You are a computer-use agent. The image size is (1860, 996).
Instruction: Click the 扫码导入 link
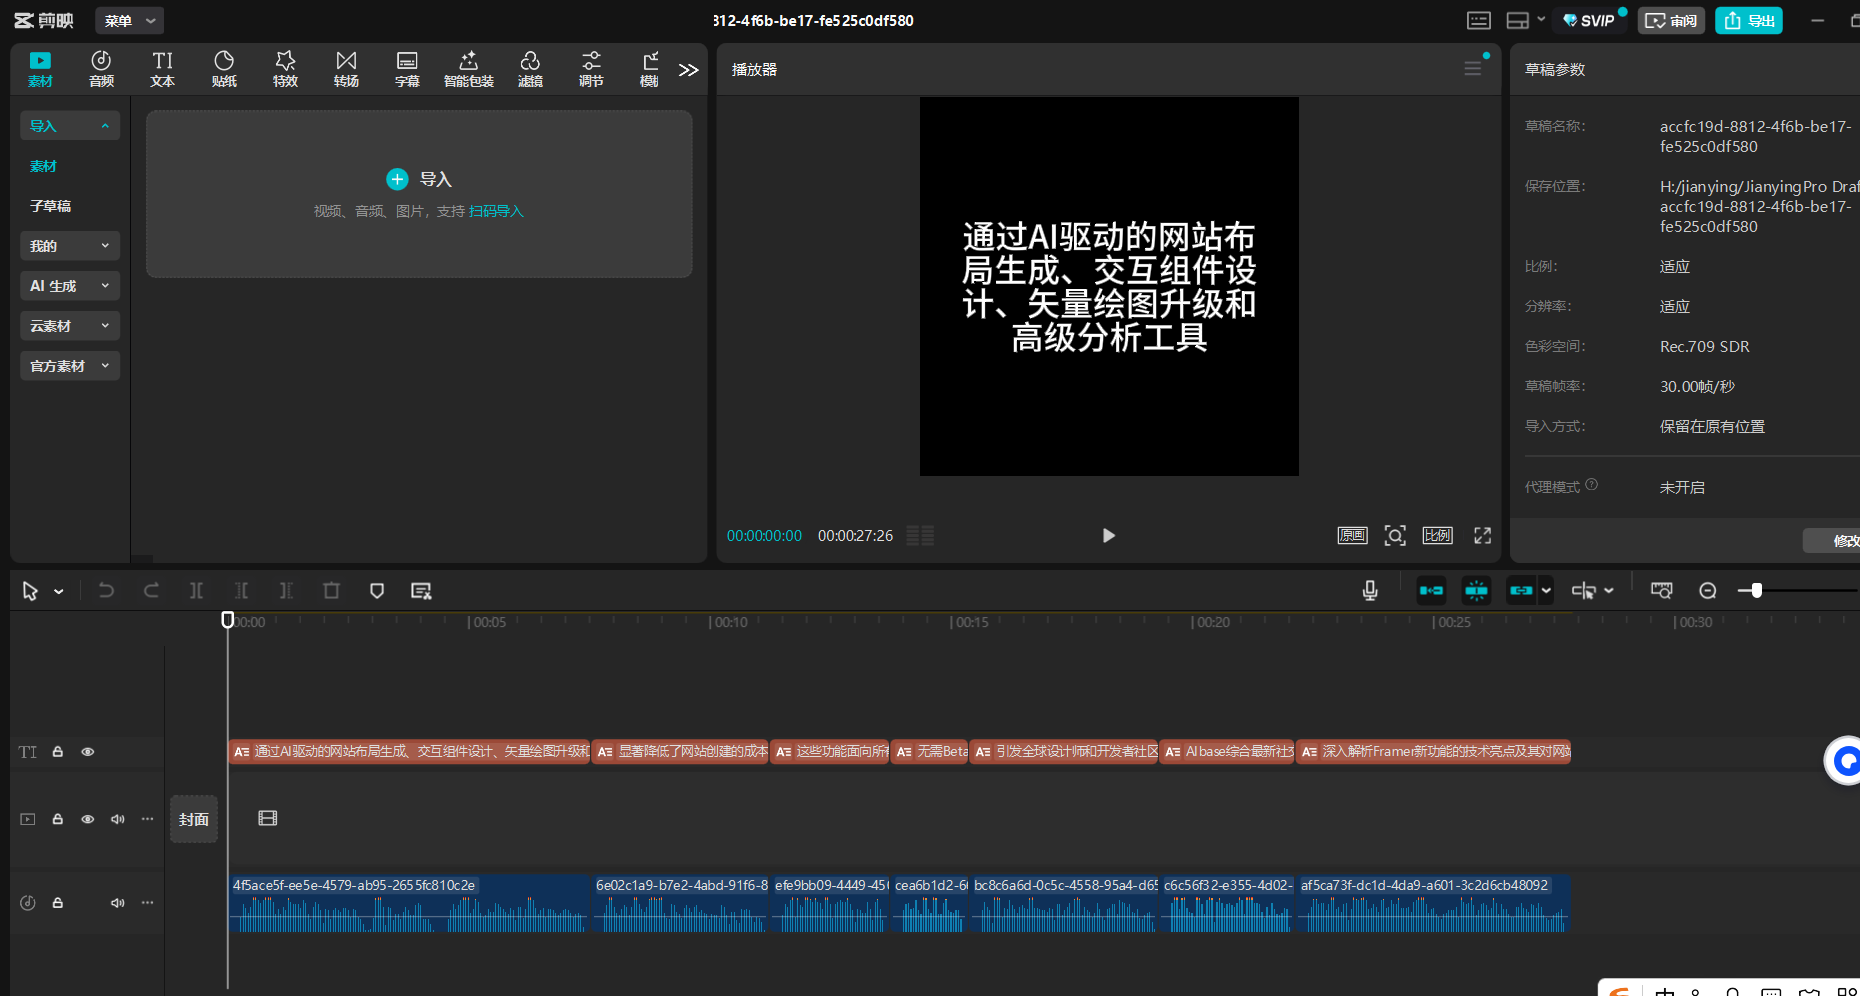[x=496, y=211]
